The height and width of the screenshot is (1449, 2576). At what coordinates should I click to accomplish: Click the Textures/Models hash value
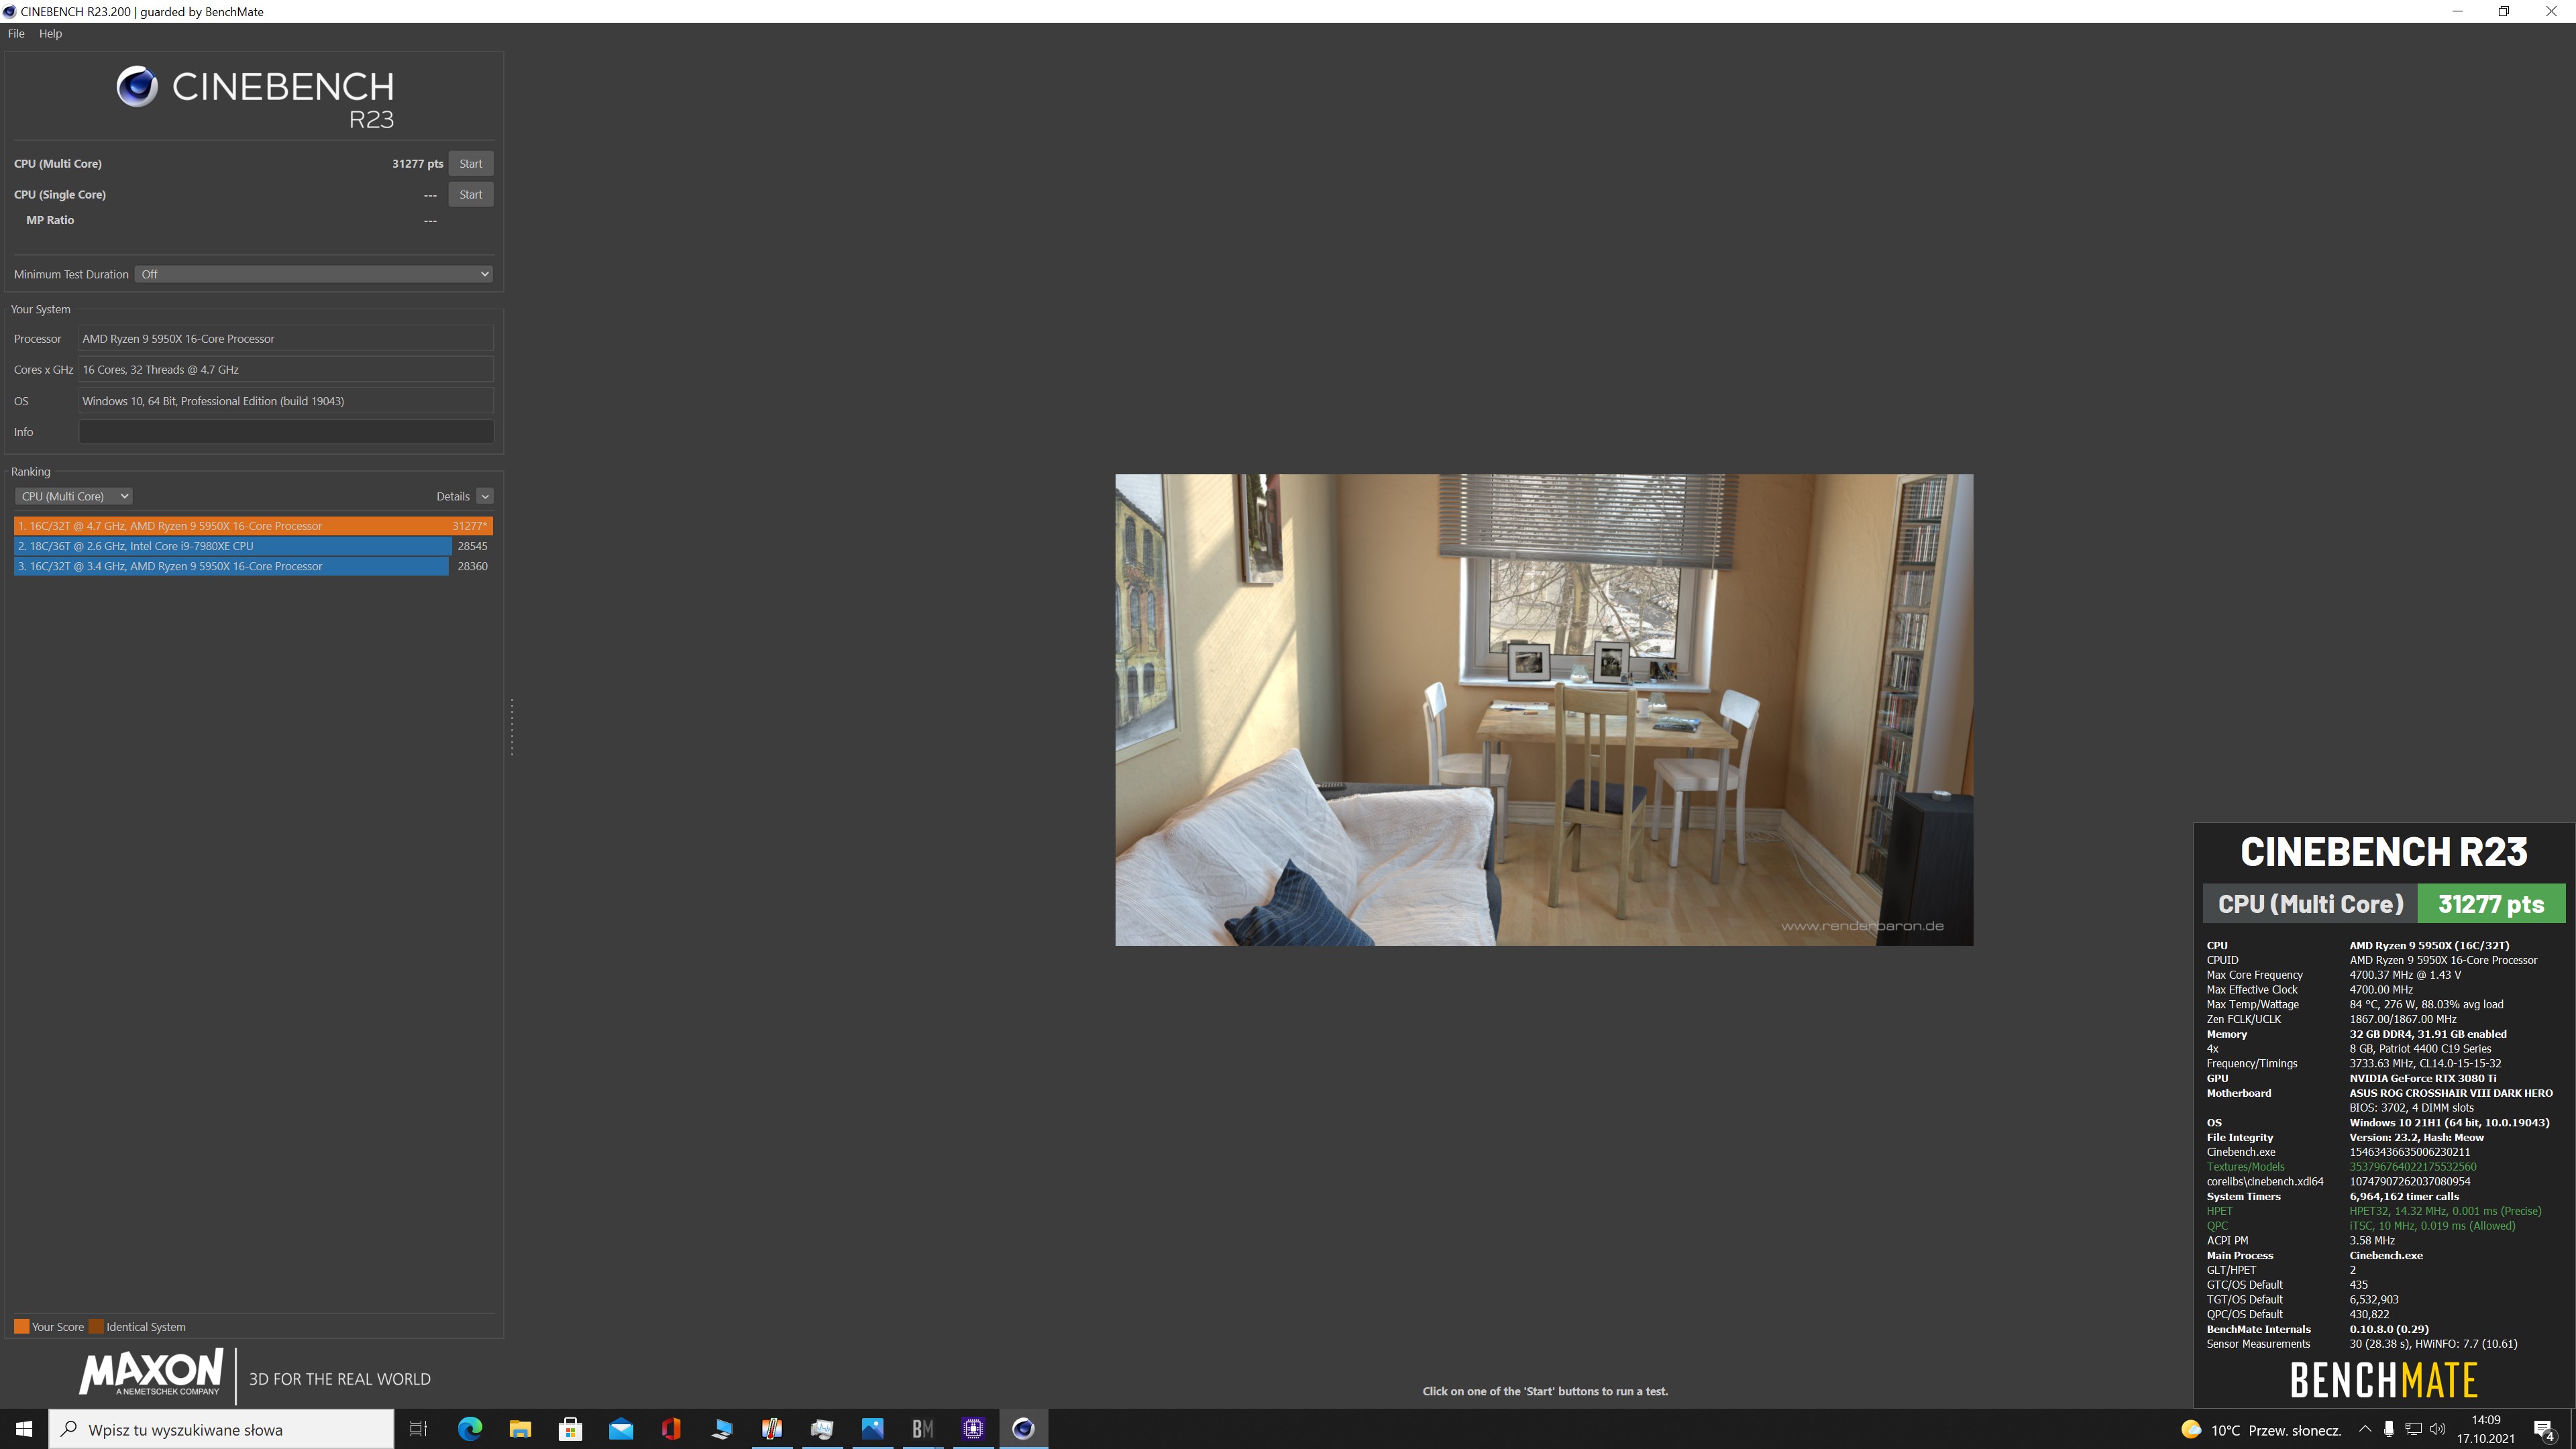point(2413,1167)
